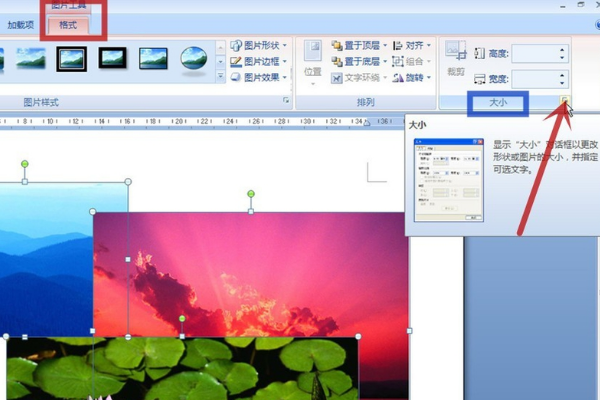
Task: Click the lotus image rotation handle
Action: 182,318
